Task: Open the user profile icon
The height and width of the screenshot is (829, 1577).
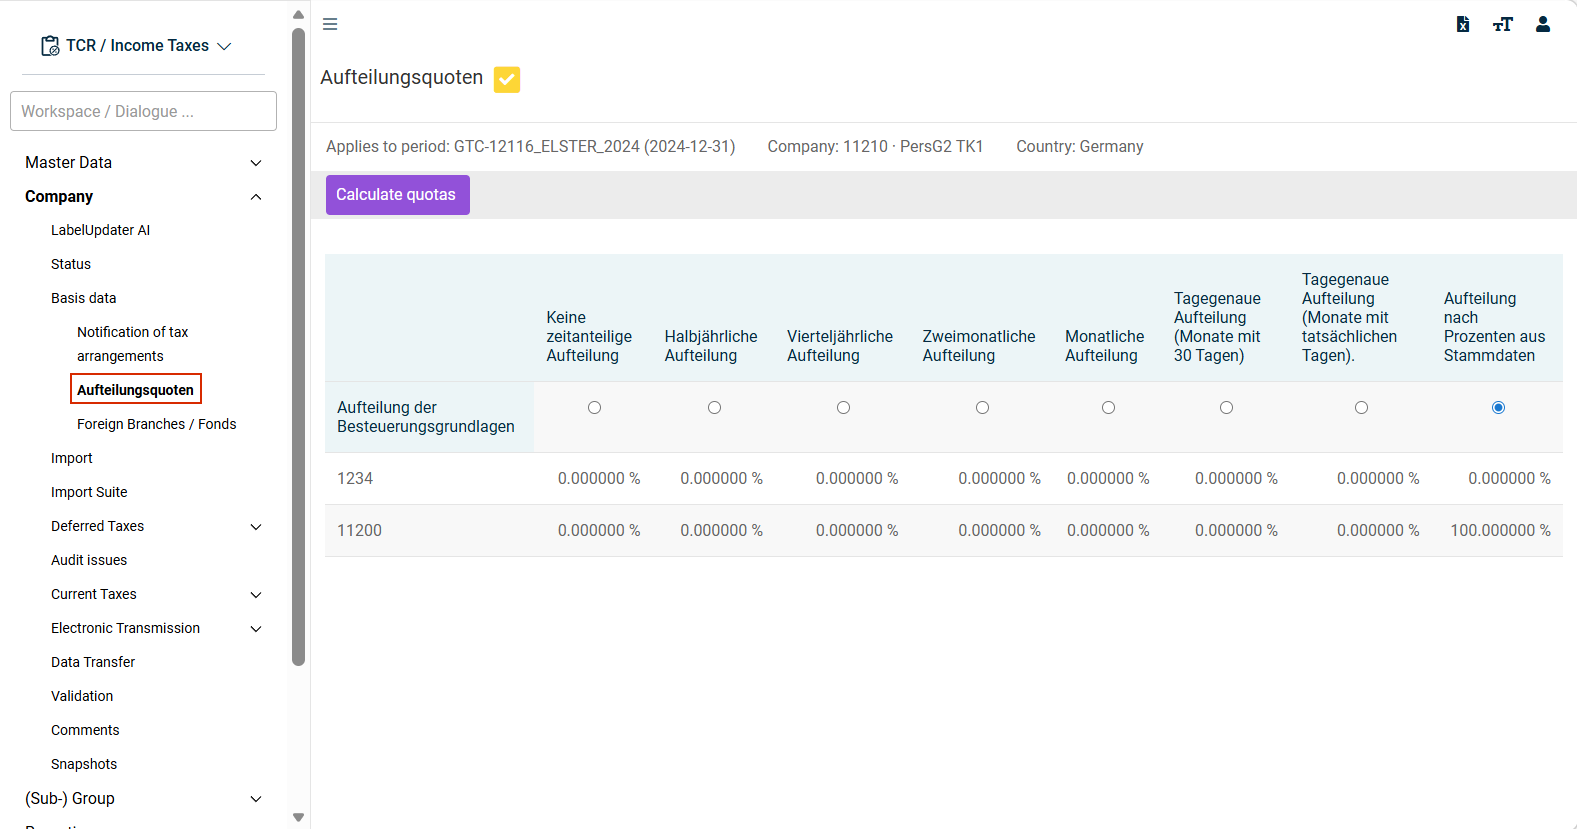Action: coord(1543,24)
